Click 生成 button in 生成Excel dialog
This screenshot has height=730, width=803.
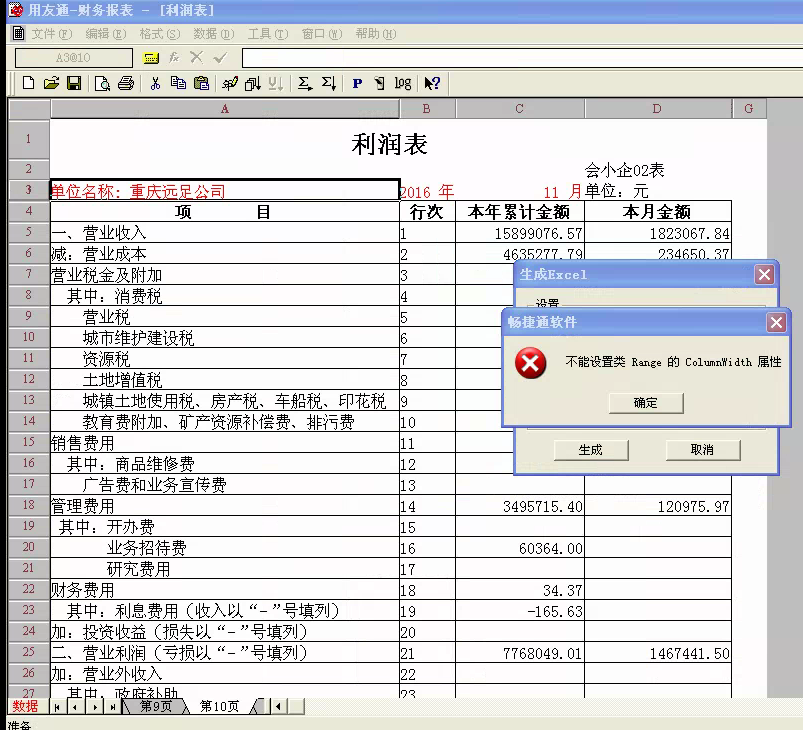click(x=590, y=450)
